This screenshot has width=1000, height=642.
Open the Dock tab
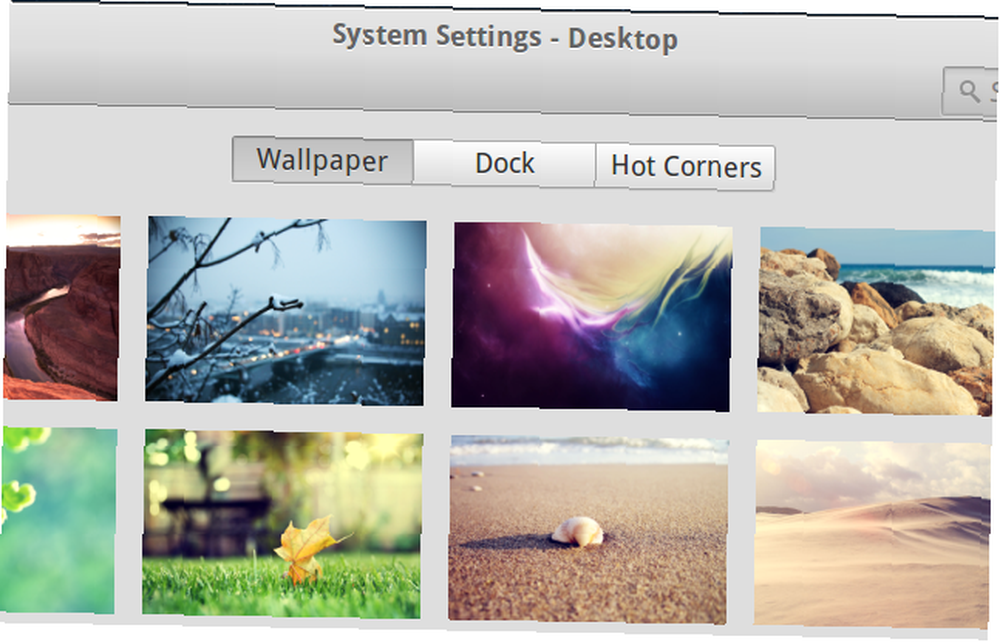pyautogui.click(x=504, y=164)
